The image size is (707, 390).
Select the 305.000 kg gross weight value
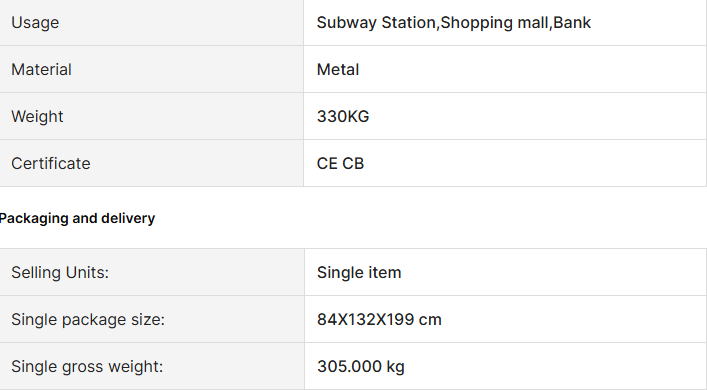pos(361,366)
